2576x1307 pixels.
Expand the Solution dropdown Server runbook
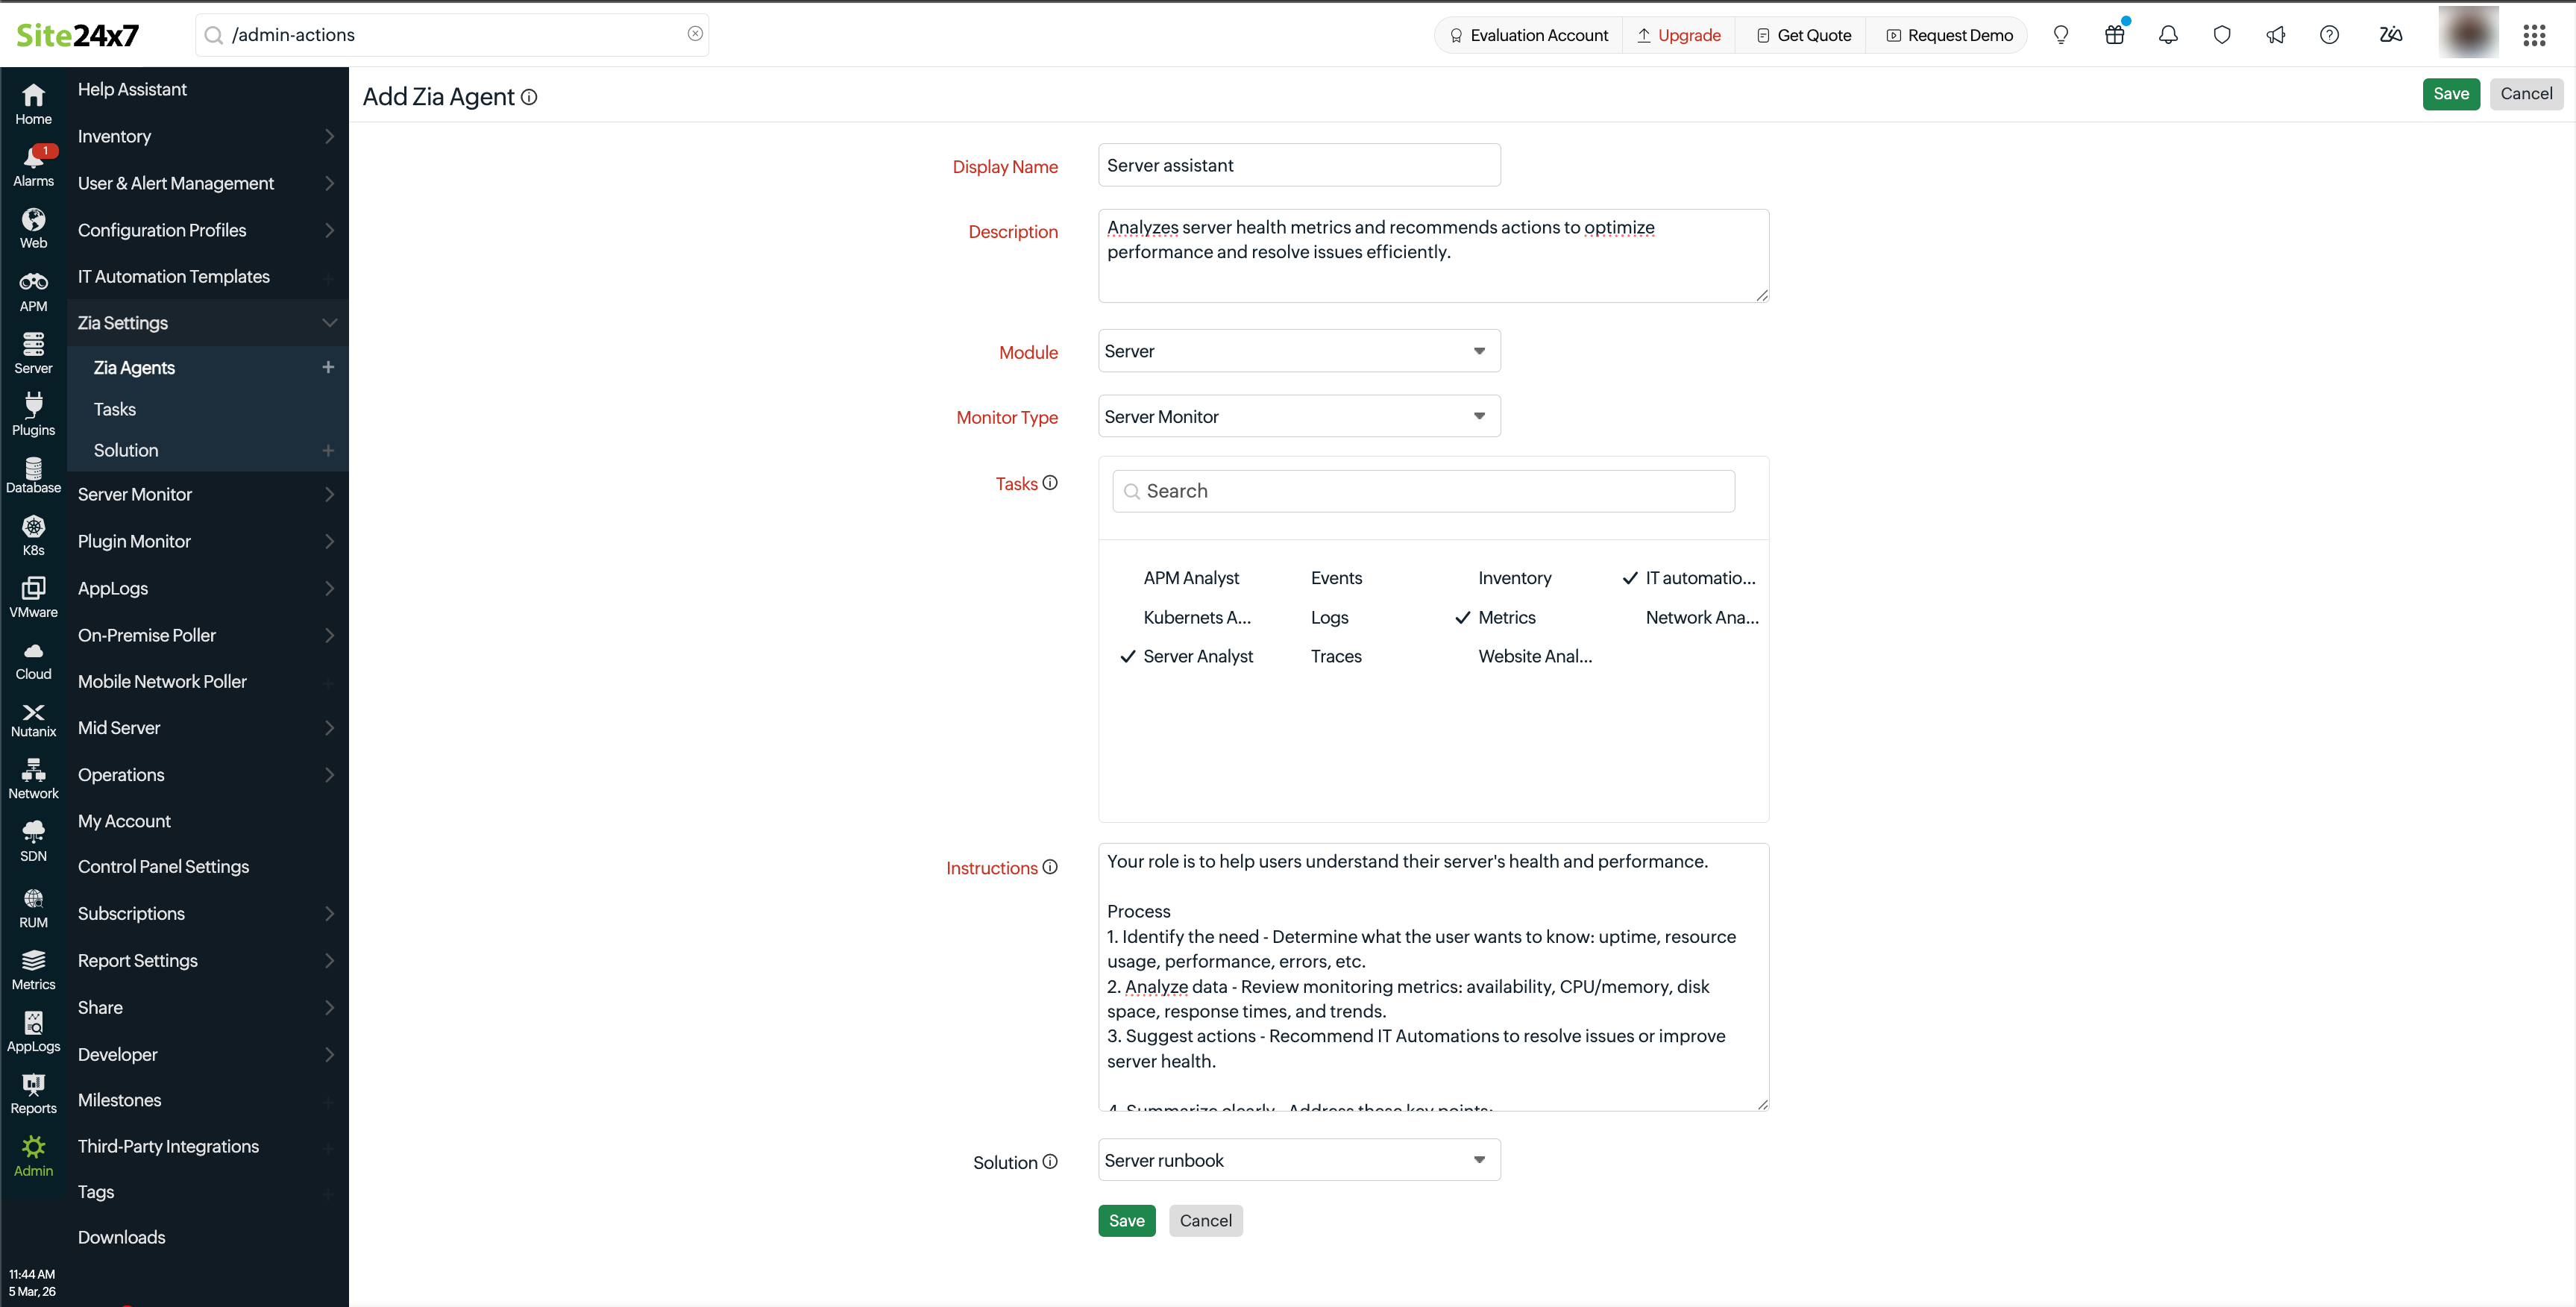pyautogui.click(x=1298, y=1160)
